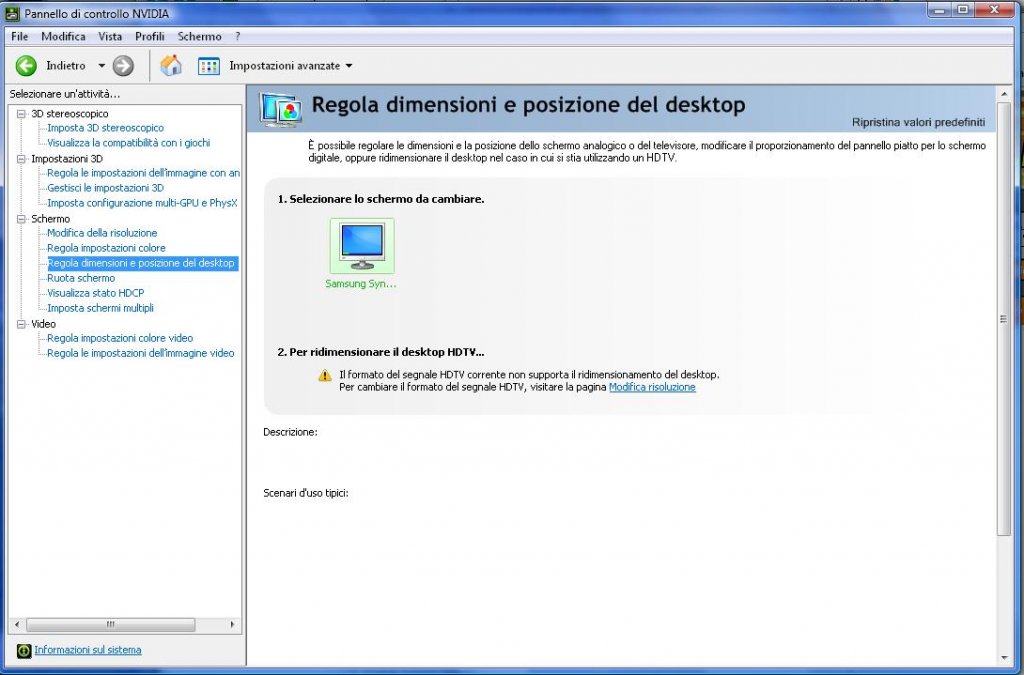This screenshot has height=675, width=1024.
Task: Select Imposta configurazione multi-GPU e PhysX
Action: pos(142,203)
